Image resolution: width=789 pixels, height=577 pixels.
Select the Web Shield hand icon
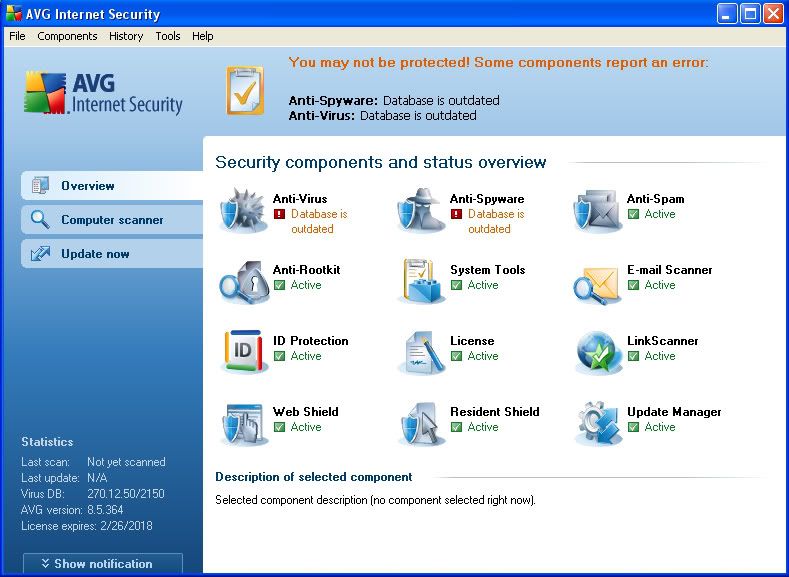tap(244, 424)
